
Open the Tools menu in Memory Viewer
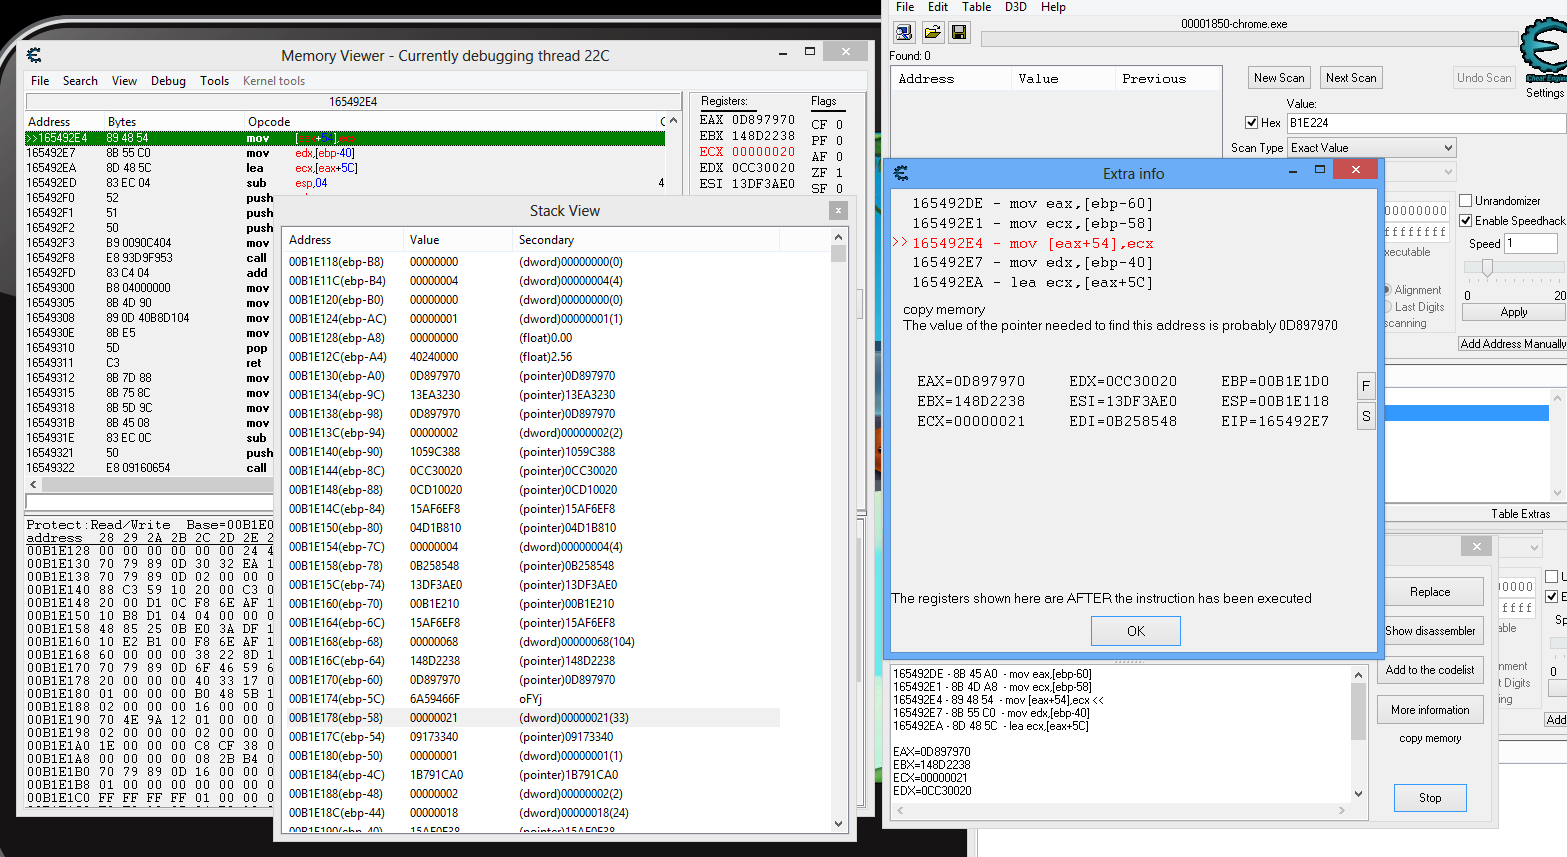(214, 81)
